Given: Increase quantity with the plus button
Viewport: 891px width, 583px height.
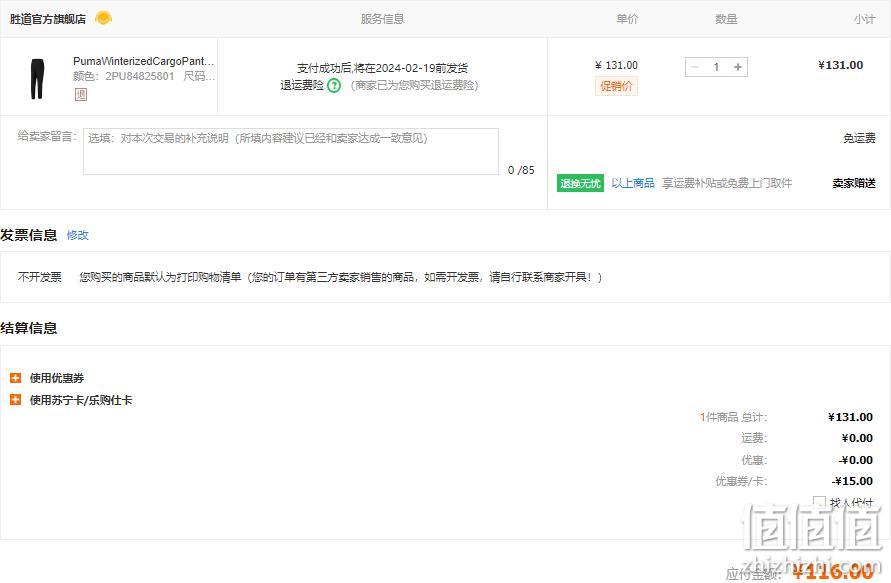Looking at the screenshot, I should pos(738,67).
